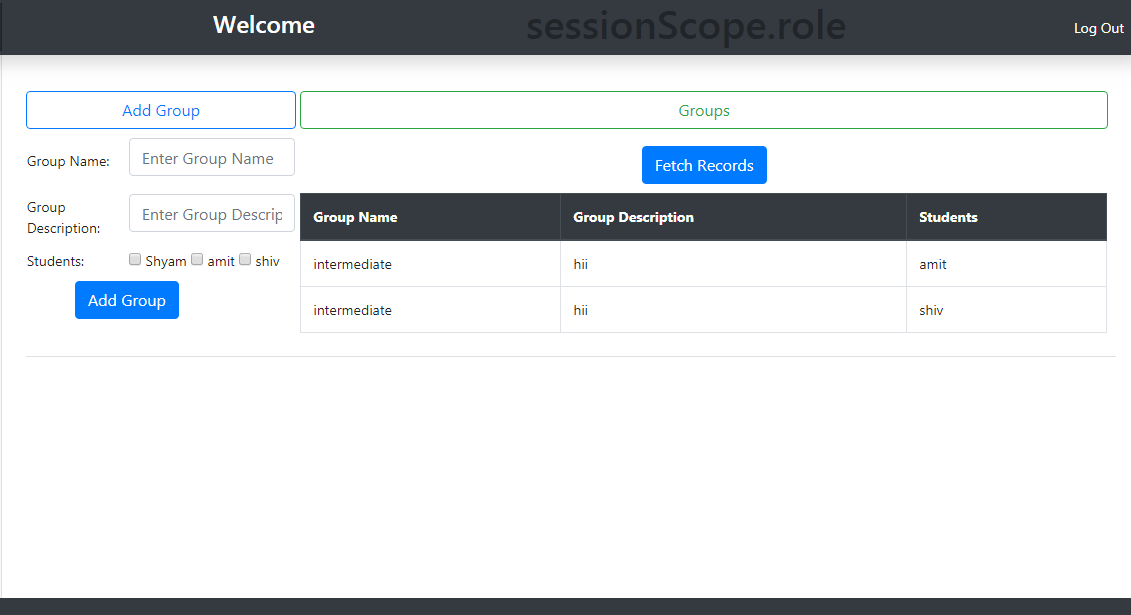Click the outlined Add Group tab button
Image resolution: width=1131 pixels, height=615 pixels.
[x=161, y=110]
